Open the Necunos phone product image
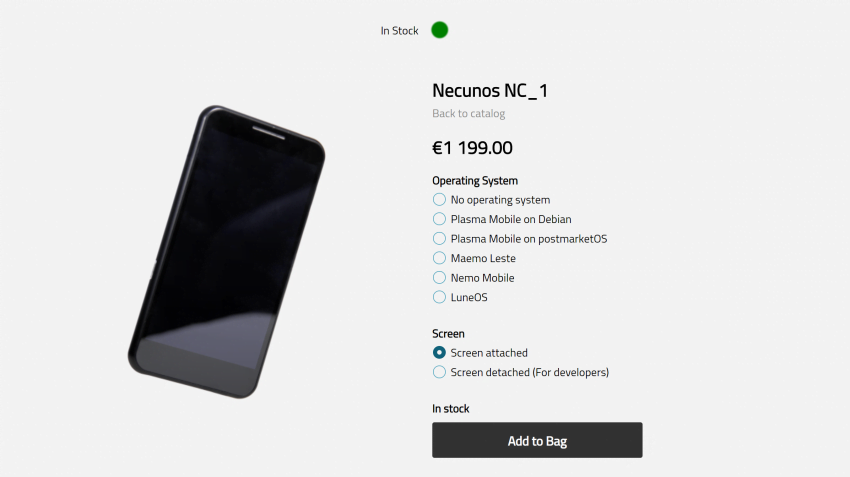 227,252
